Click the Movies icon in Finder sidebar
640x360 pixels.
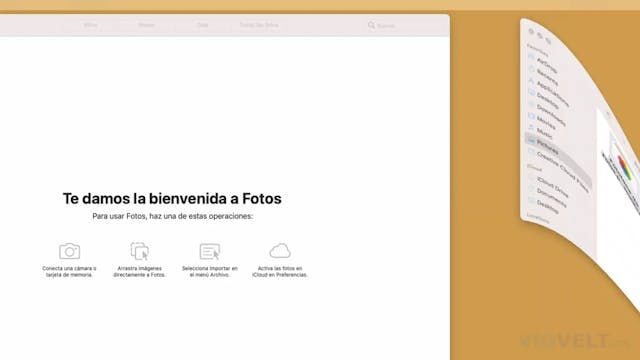[x=531, y=116]
